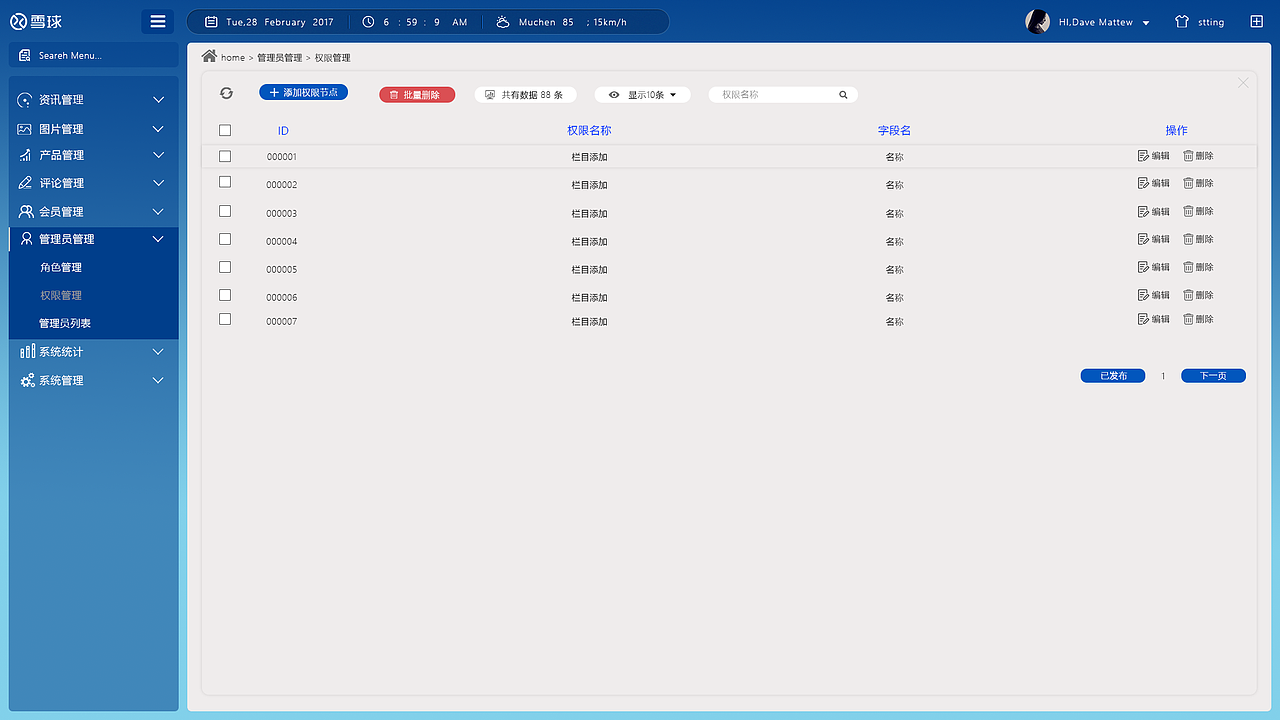Click the 管理员管理 person icon
This screenshot has height=720, width=1280.
coord(26,239)
